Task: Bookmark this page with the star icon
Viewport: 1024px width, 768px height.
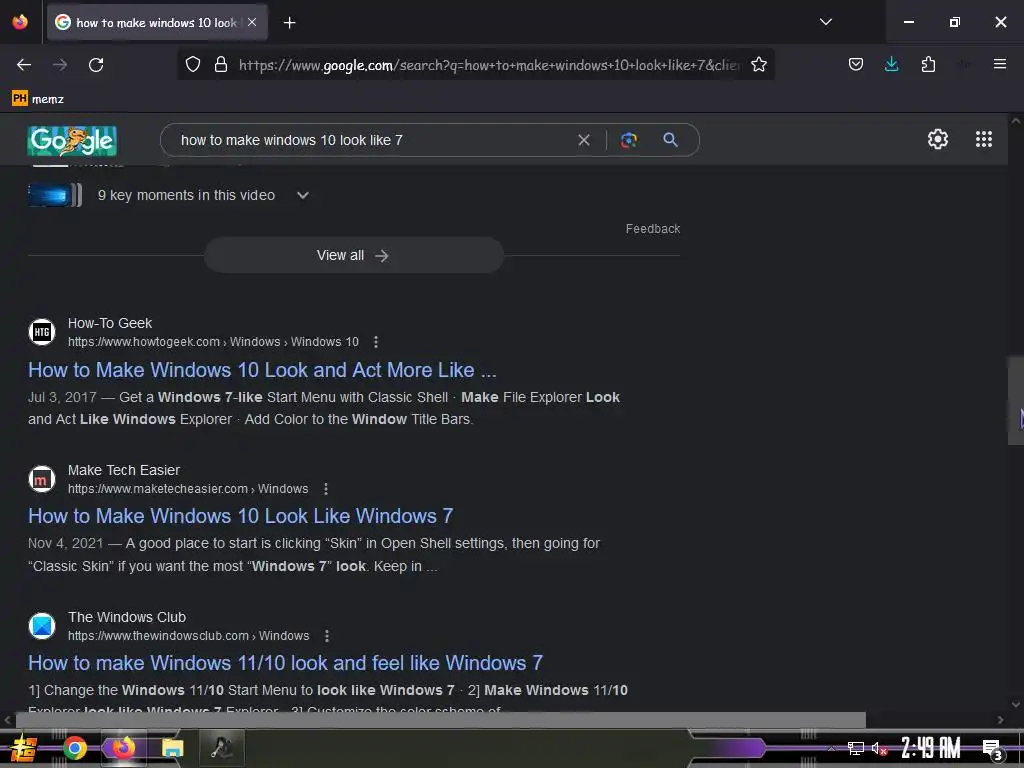Action: [x=758, y=64]
